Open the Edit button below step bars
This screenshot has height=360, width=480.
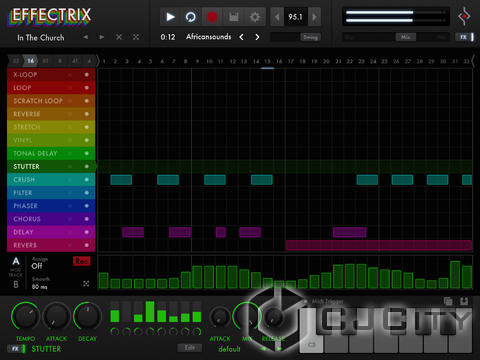[190, 348]
